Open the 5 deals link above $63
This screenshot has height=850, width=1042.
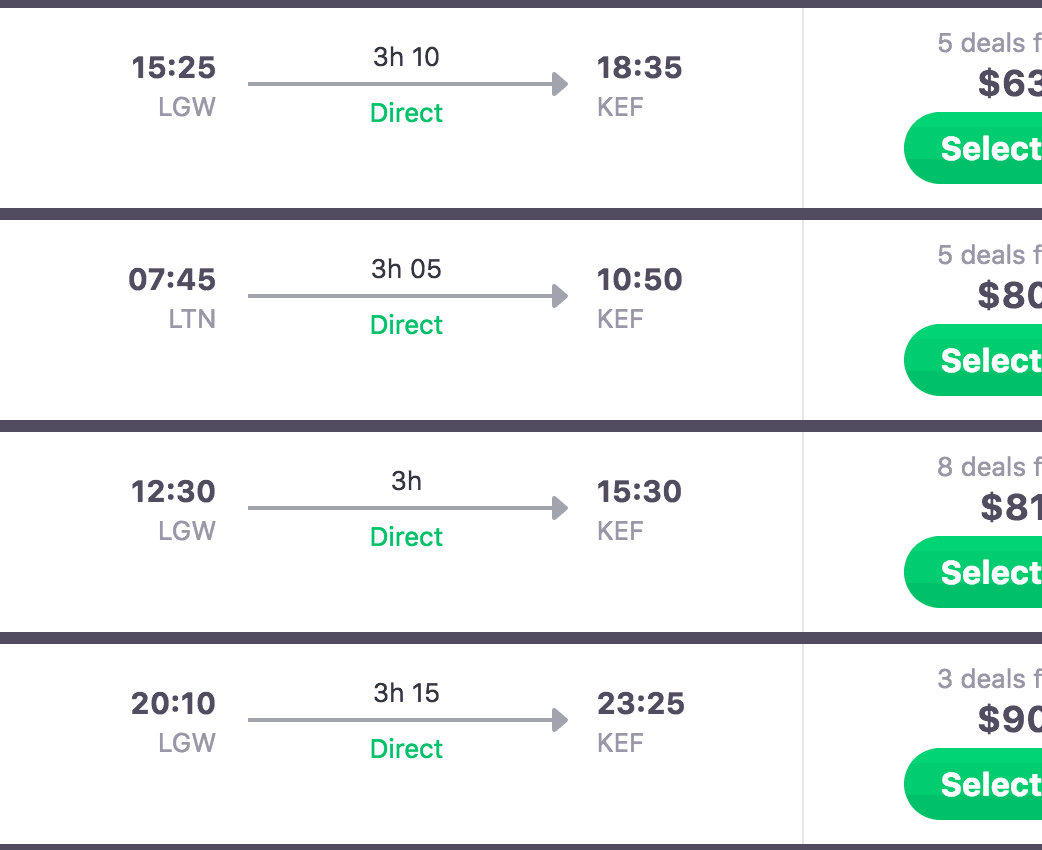coord(988,44)
